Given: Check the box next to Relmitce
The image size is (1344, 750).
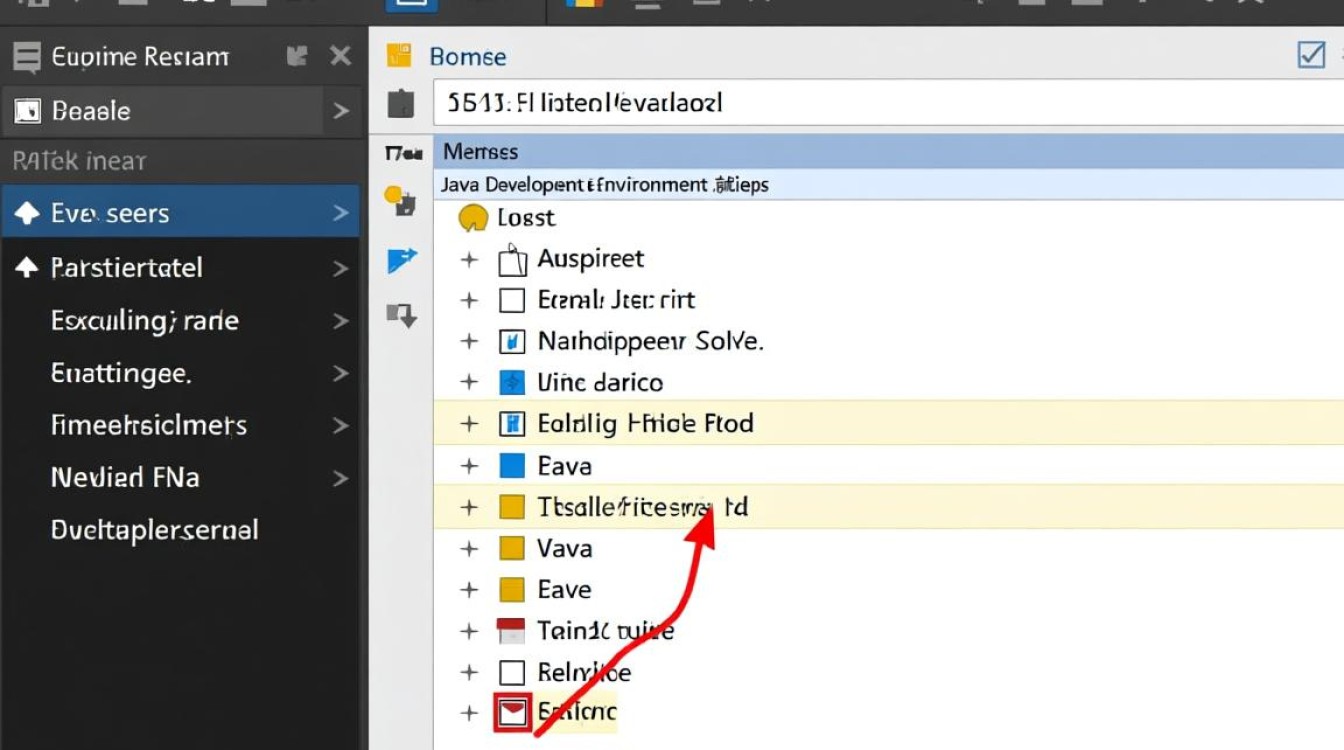Looking at the screenshot, I should pos(511,672).
